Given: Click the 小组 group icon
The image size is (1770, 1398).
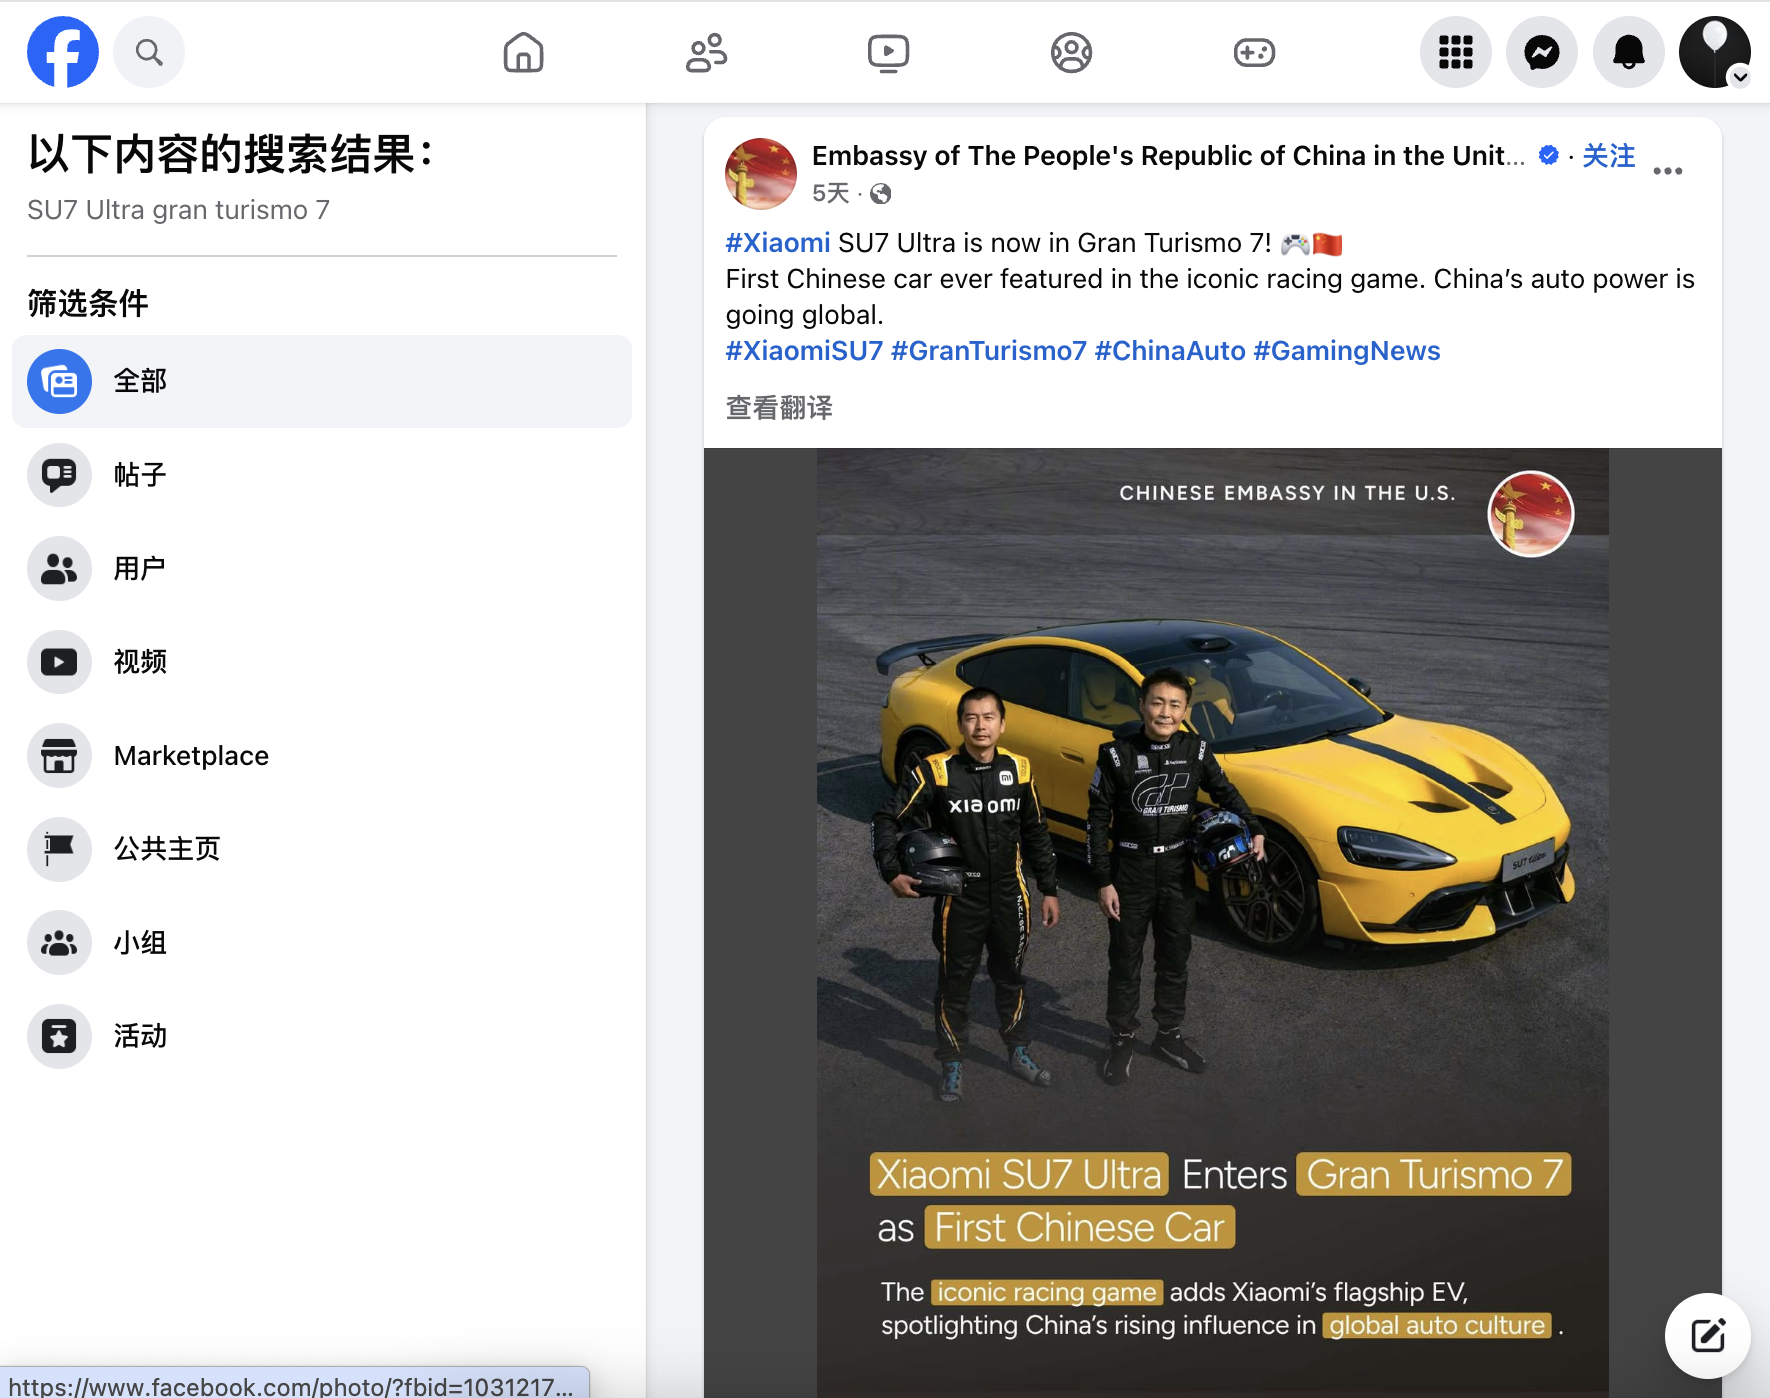Looking at the screenshot, I should (59, 942).
